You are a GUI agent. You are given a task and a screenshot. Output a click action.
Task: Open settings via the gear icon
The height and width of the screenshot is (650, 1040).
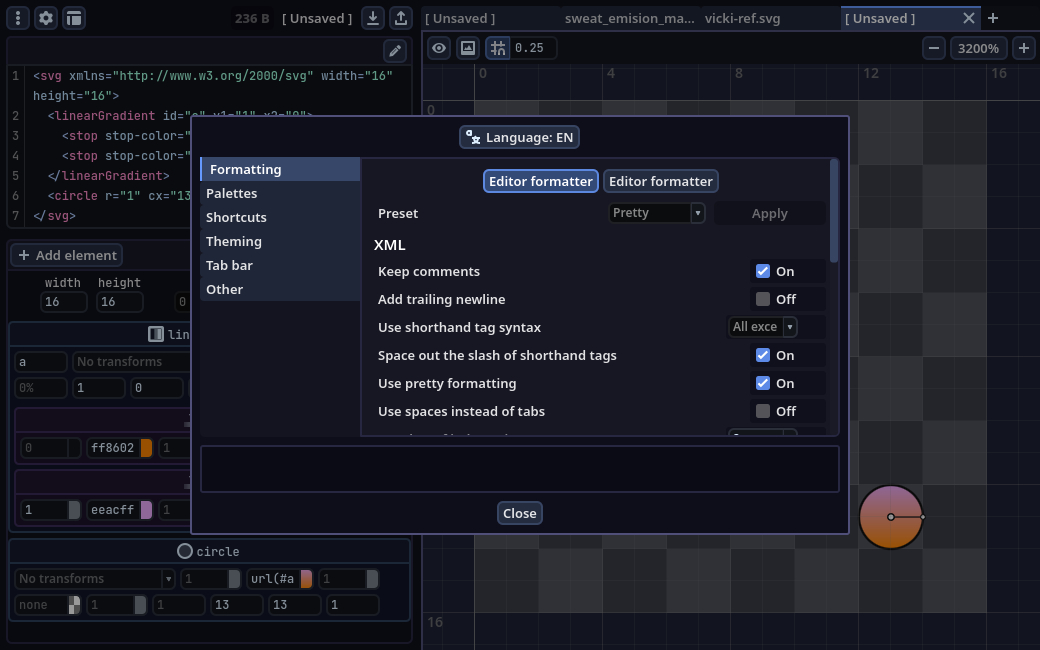(46, 18)
